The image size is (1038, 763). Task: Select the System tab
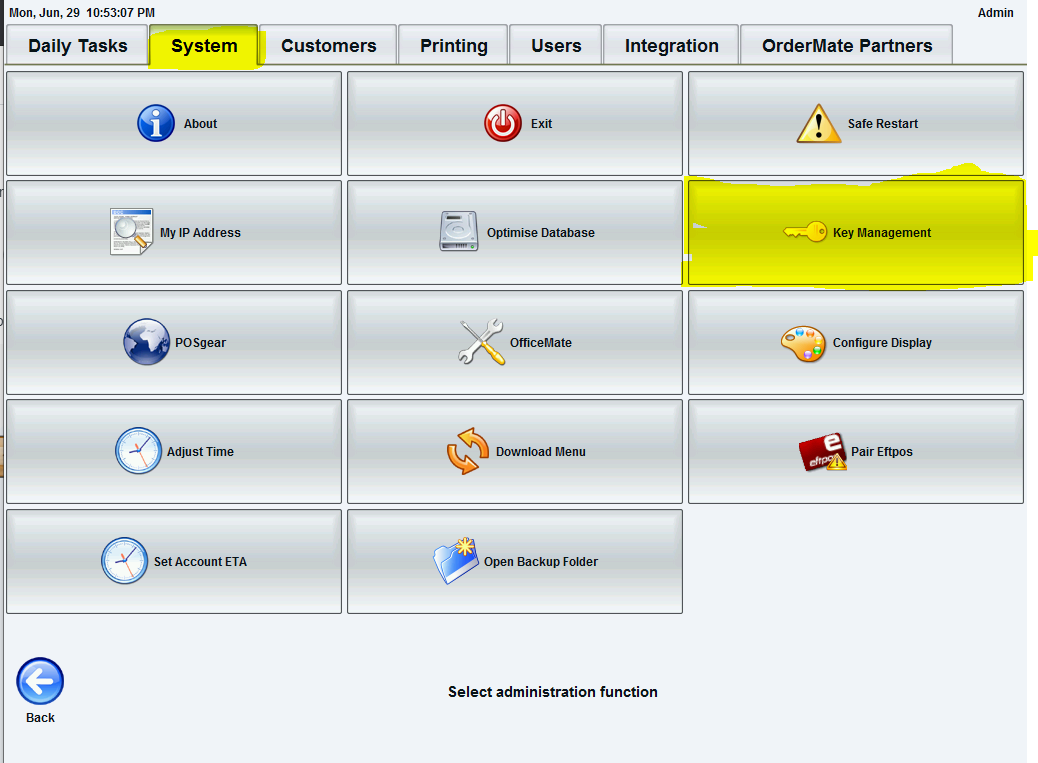pos(204,46)
